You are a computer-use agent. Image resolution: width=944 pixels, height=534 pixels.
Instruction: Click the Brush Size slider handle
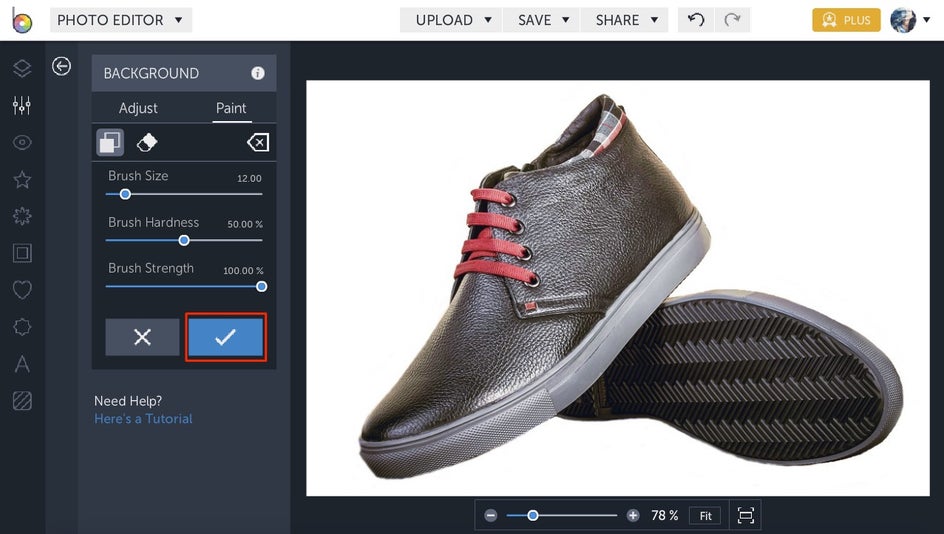(x=125, y=194)
